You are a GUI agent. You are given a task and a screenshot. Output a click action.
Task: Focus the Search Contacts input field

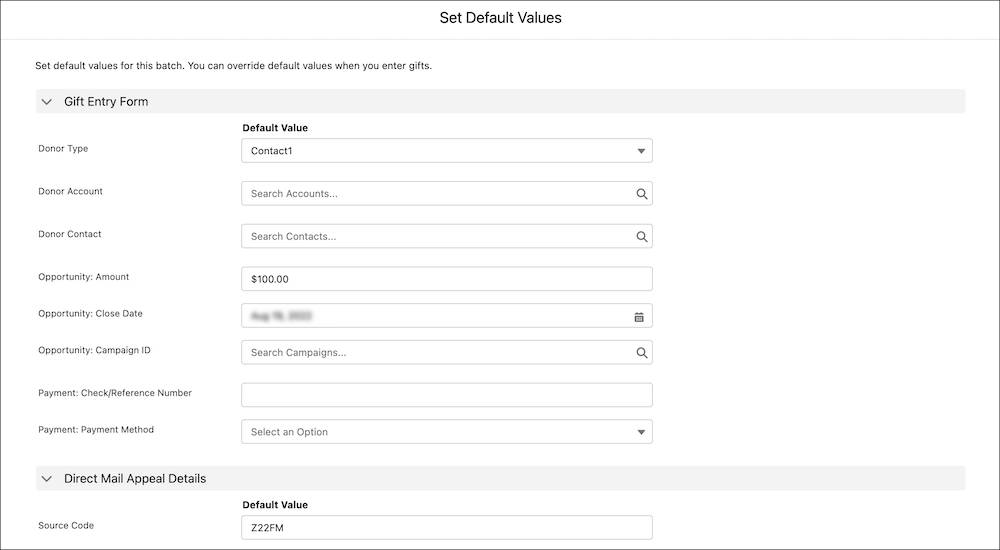tap(436, 237)
